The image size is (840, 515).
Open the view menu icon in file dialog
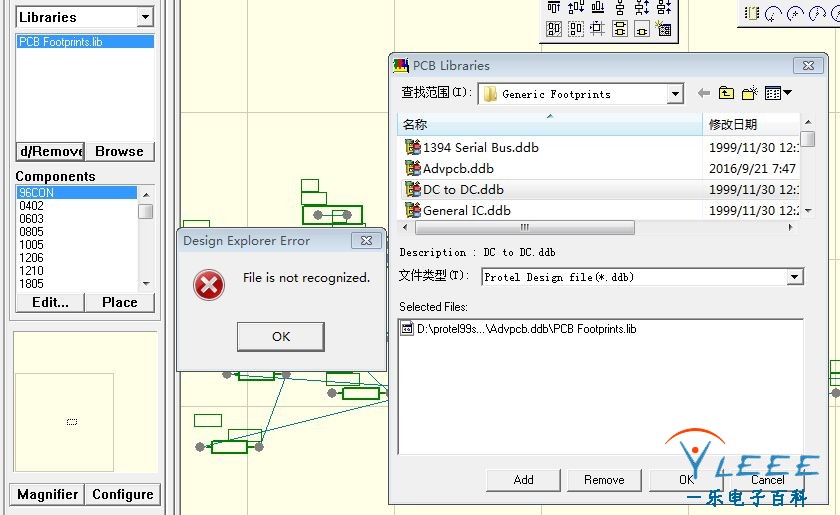(x=778, y=93)
